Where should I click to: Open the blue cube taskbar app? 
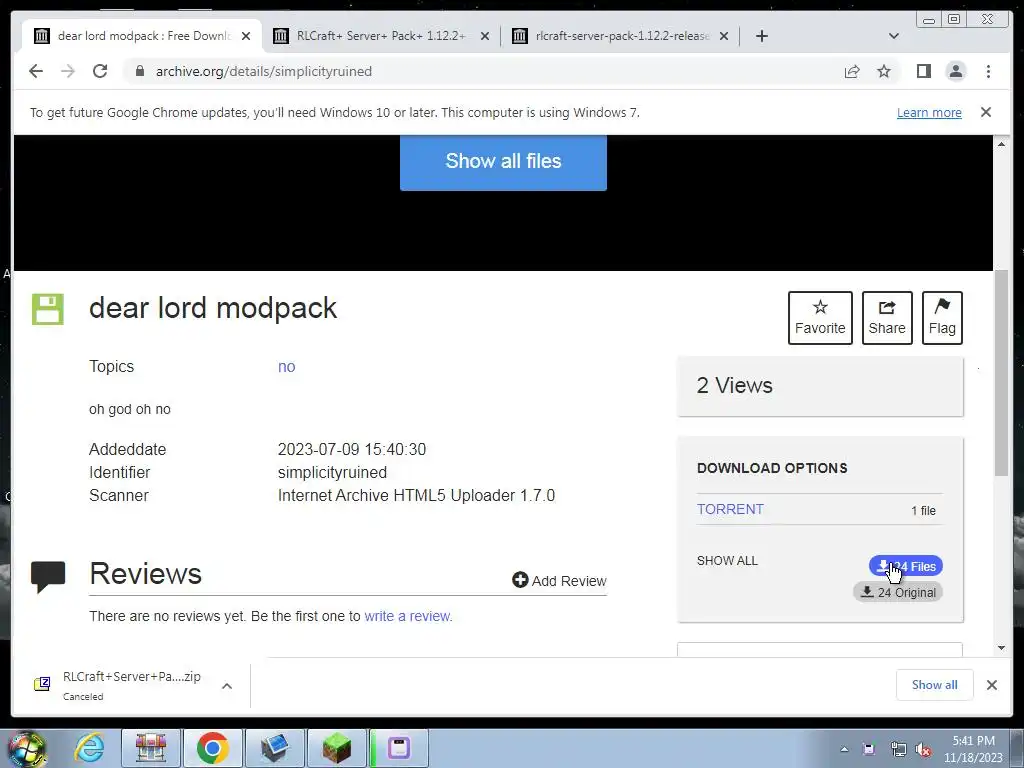[274, 748]
